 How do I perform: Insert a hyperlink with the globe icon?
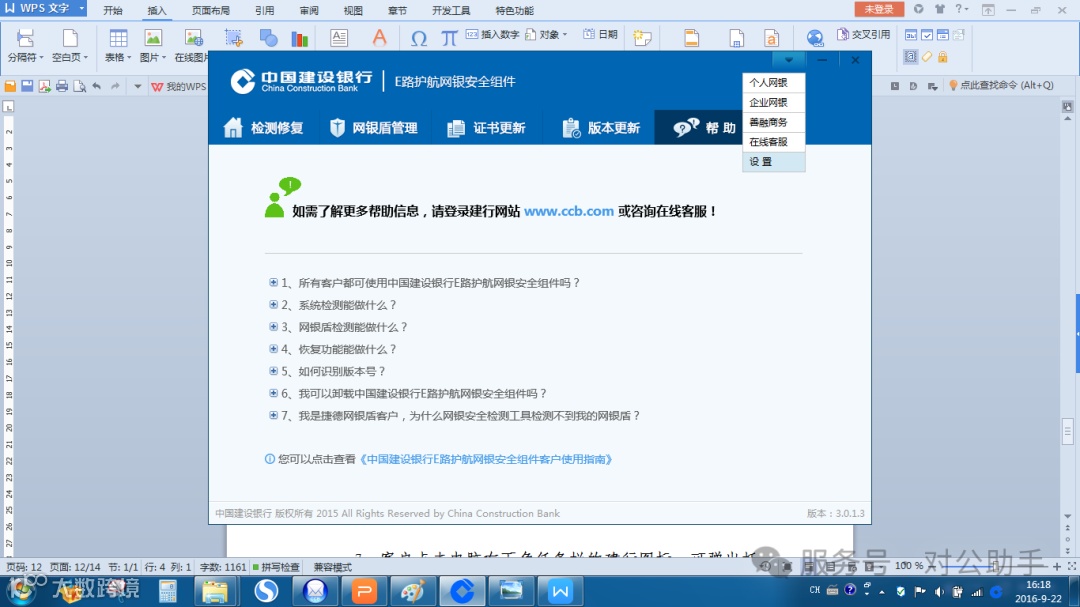coord(816,38)
